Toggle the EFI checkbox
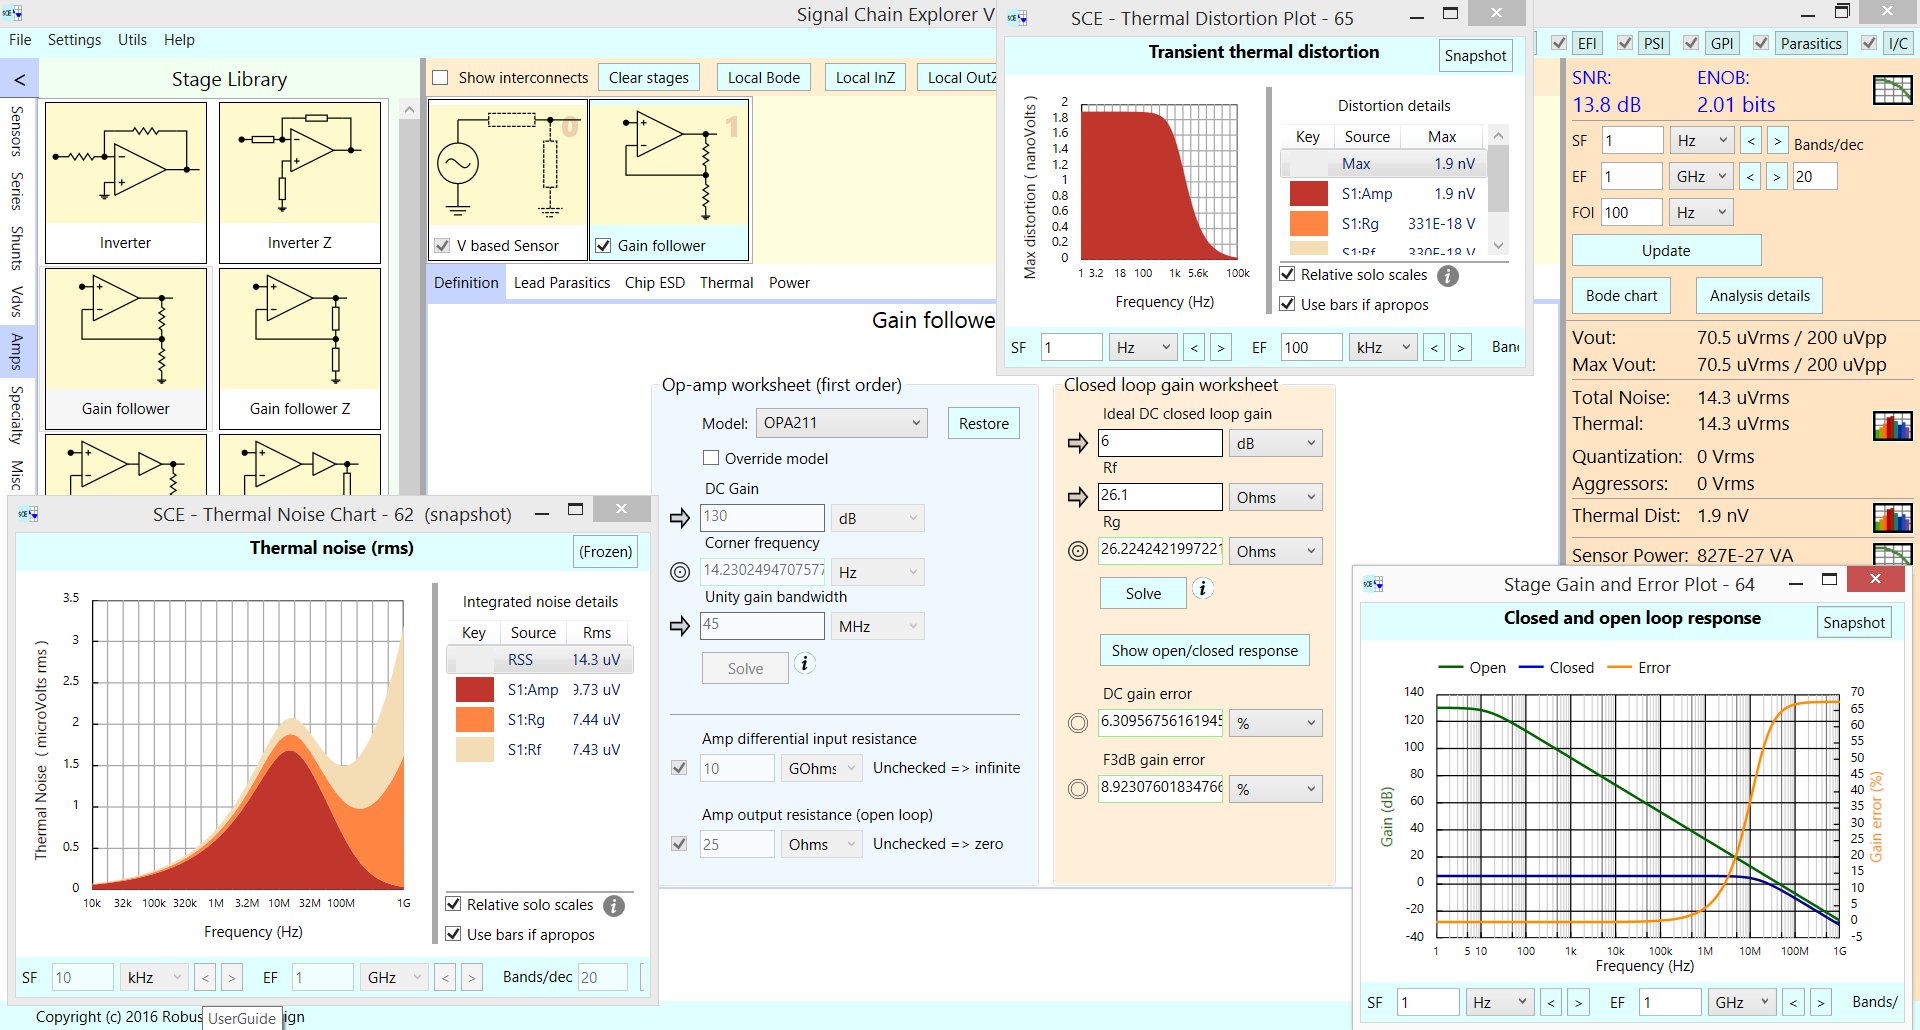Viewport: 1920px width, 1030px height. pos(1559,43)
